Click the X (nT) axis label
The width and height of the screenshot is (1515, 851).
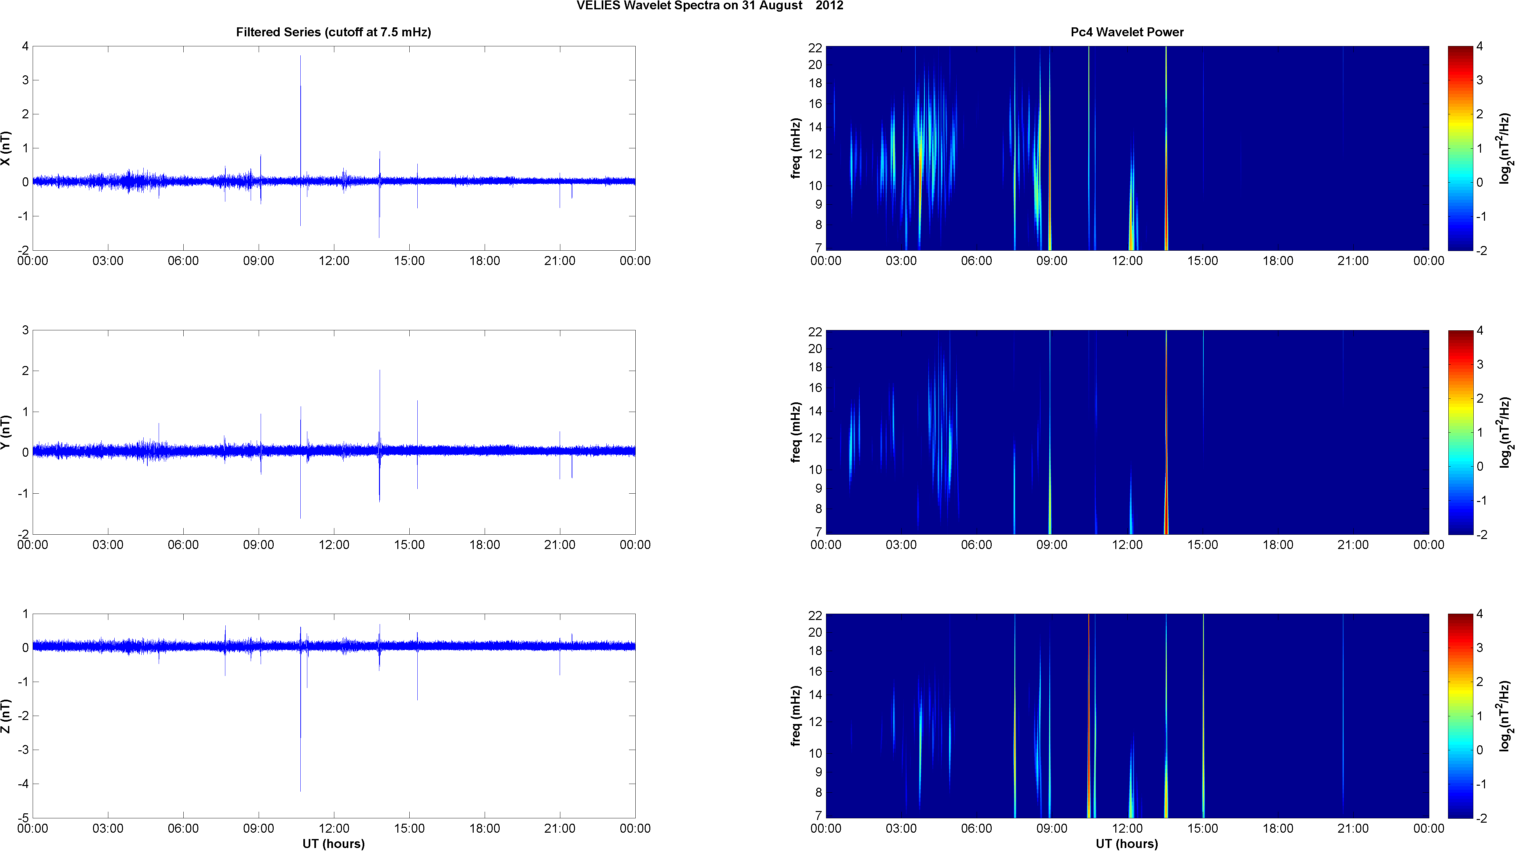tap(6, 148)
